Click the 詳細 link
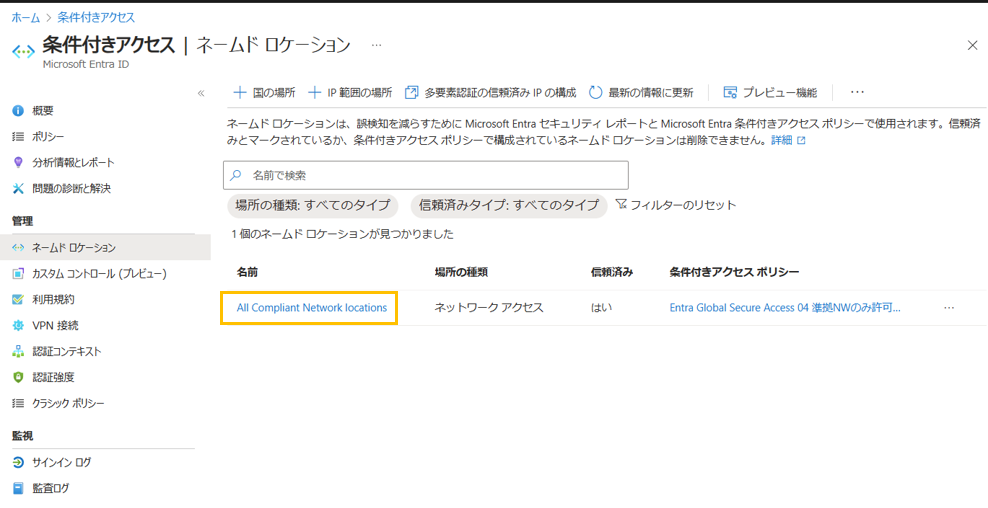The width and height of the screenshot is (988, 508). coord(781,141)
